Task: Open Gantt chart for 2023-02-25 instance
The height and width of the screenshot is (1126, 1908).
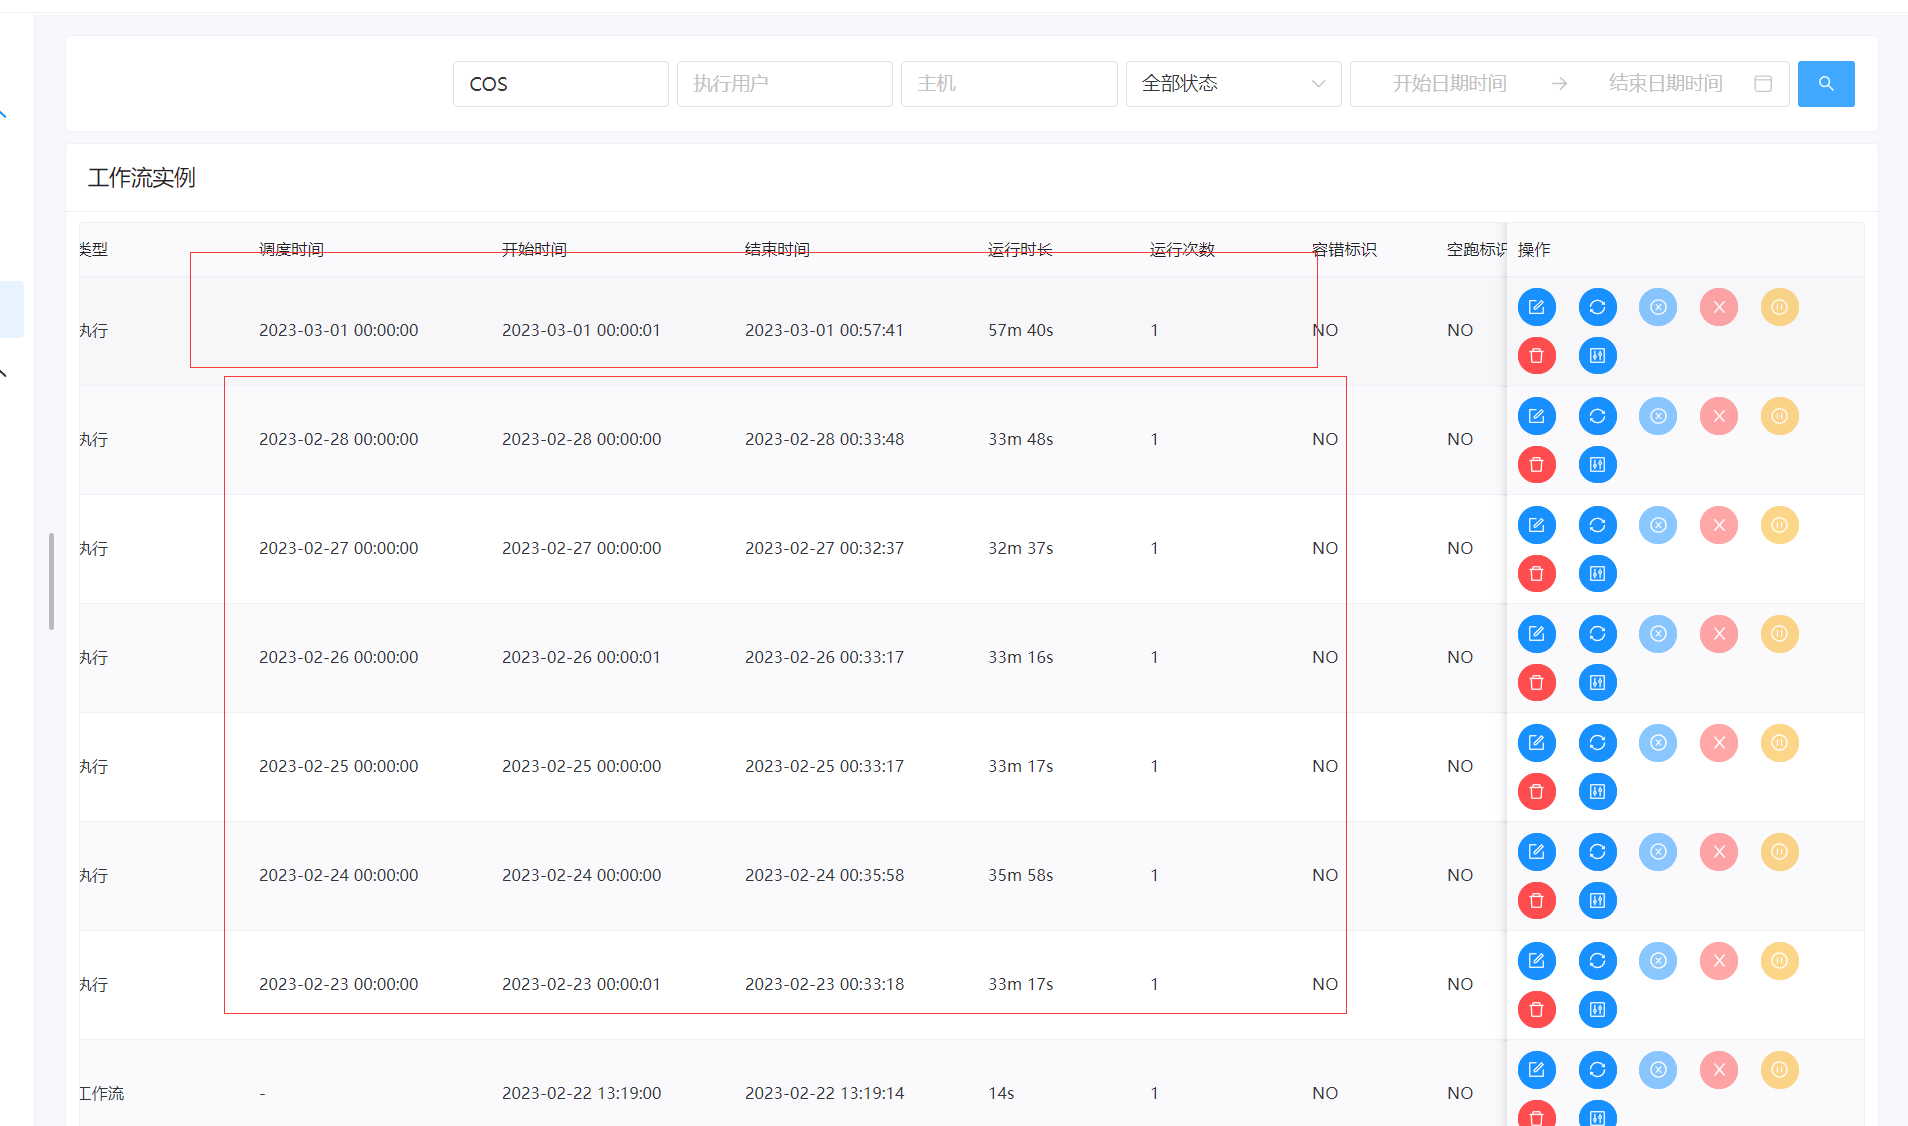Action: point(1597,792)
